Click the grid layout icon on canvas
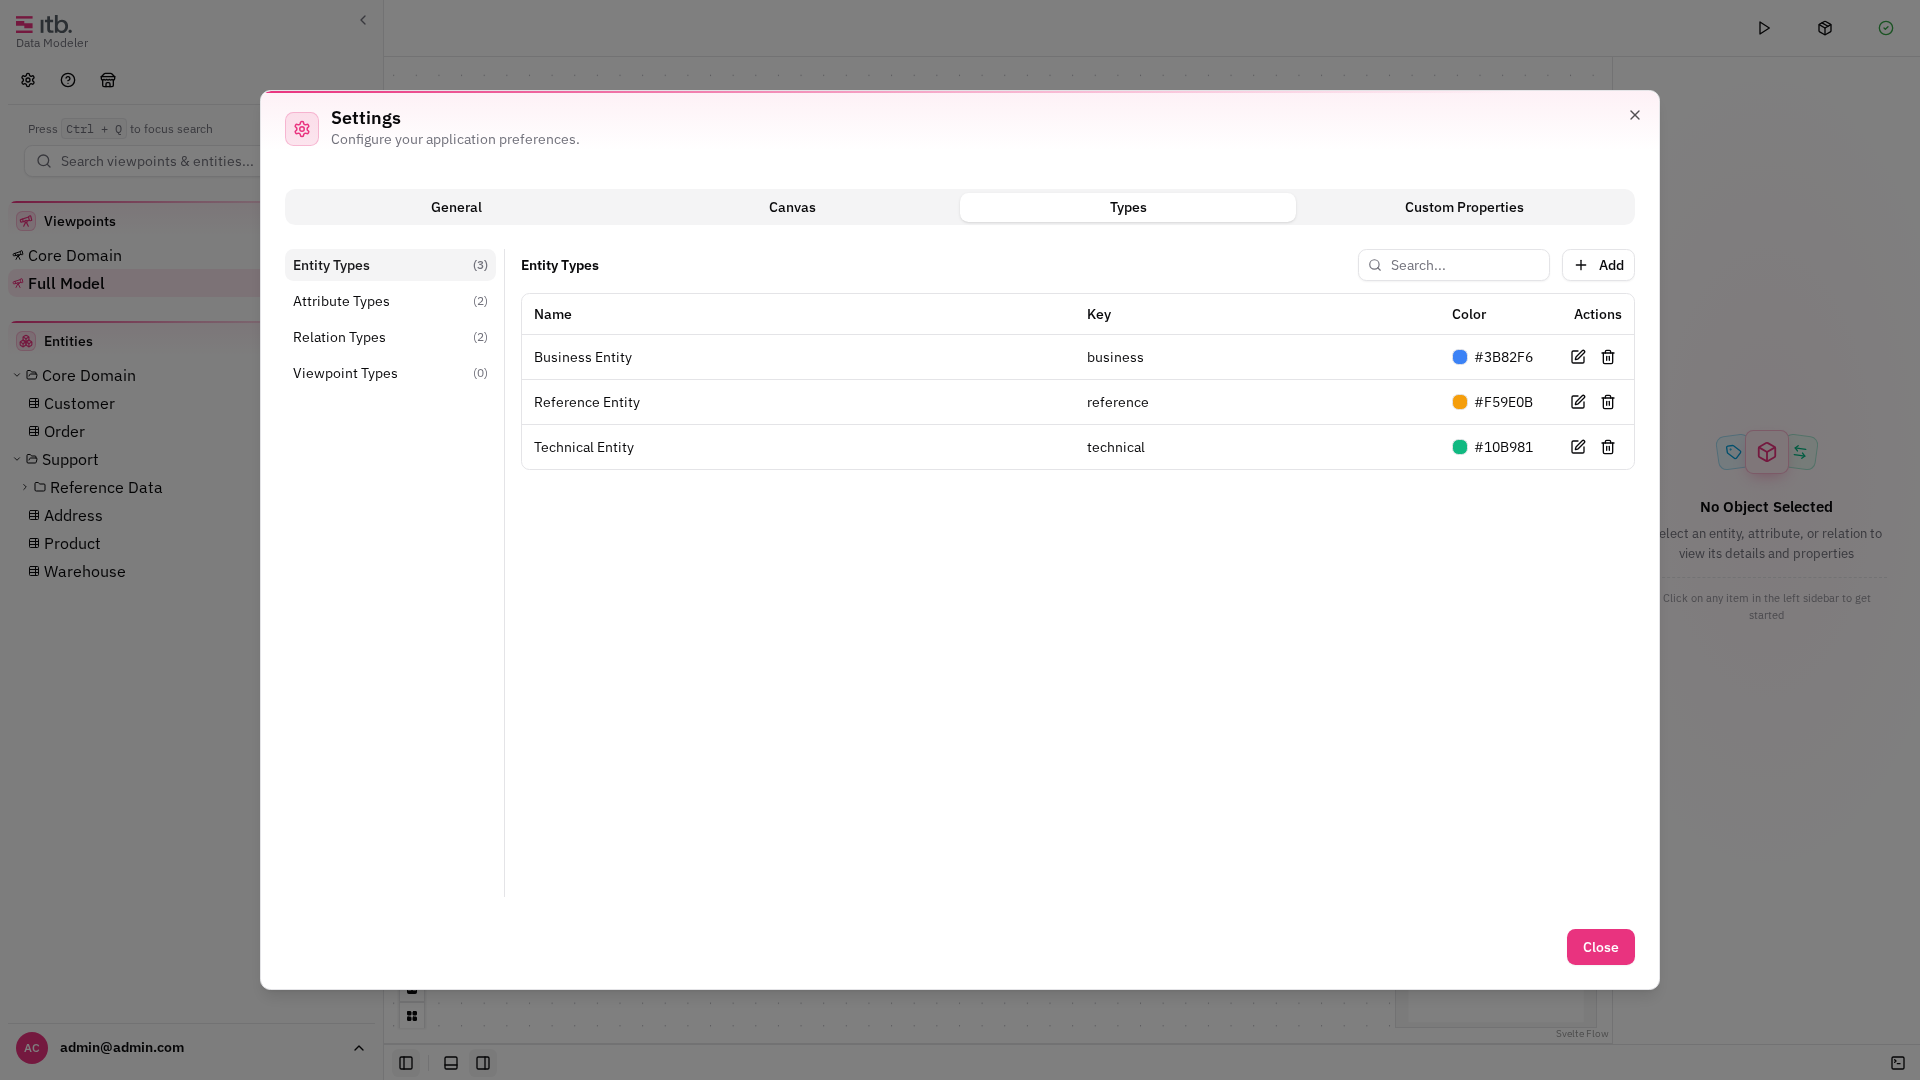1920x1080 pixels. [412, 1016]
